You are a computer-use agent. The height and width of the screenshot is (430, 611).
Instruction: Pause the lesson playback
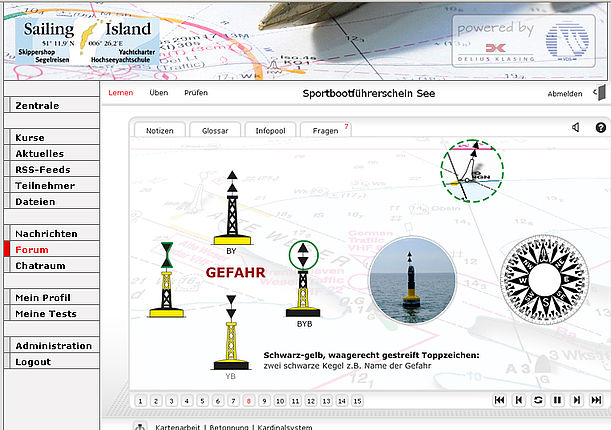[557, 400]
